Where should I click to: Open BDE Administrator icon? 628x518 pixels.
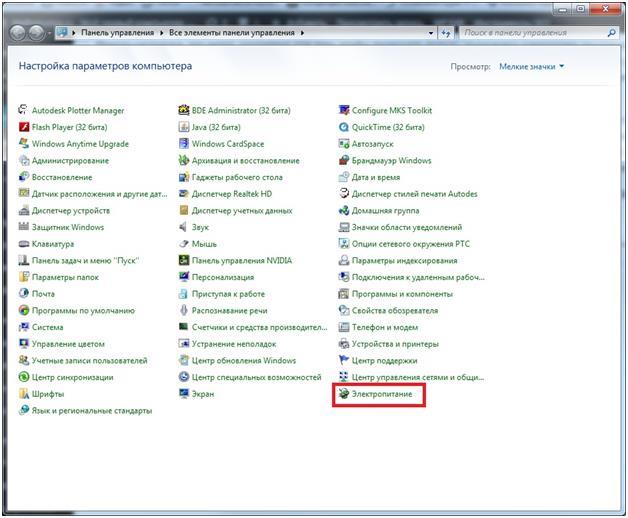pos(183,110)
